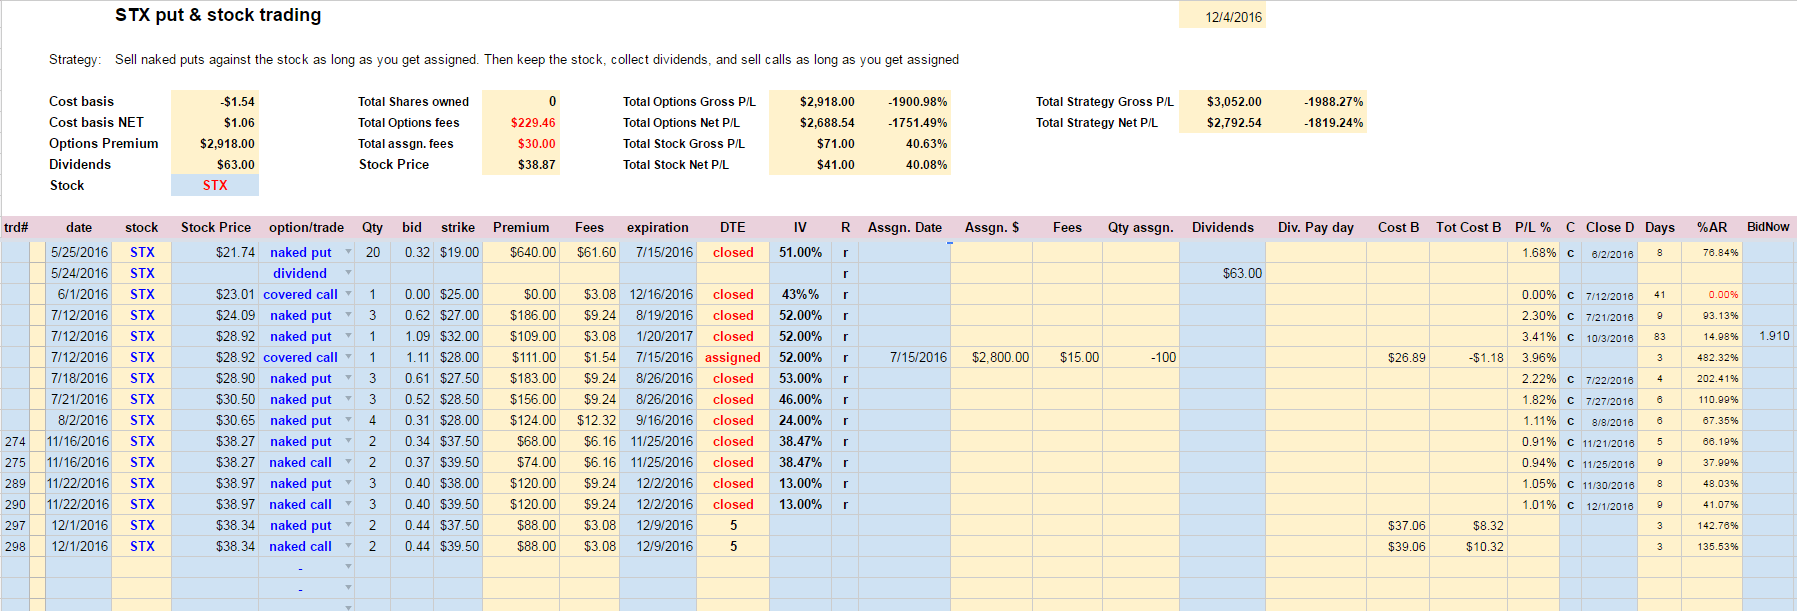Select the 'Premium' column header
This screenshot has width=1797, height=611.
[x=521, y=227]
